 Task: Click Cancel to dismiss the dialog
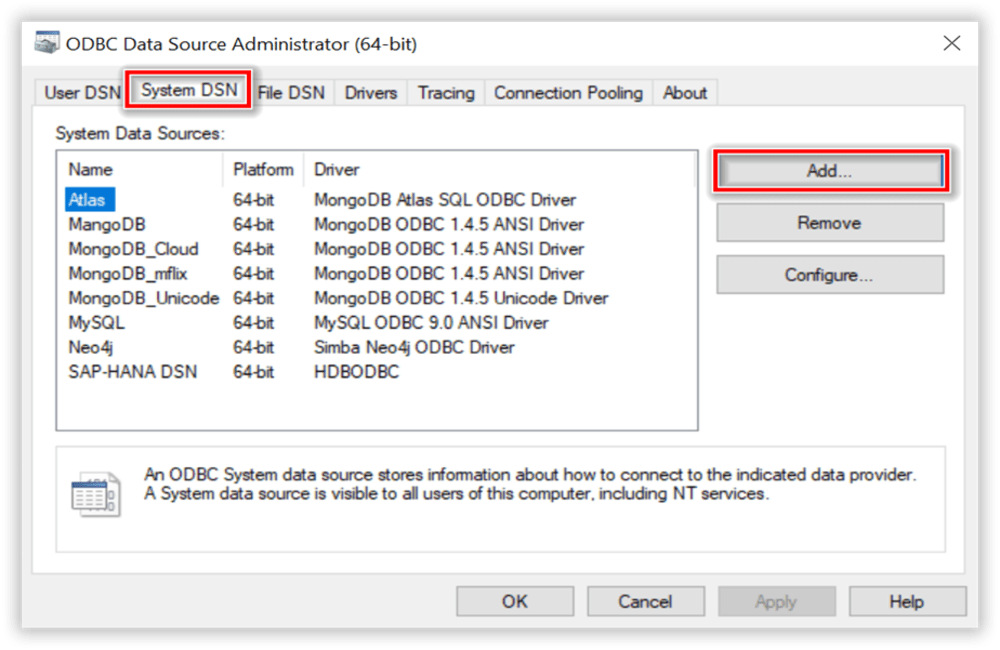click(x=645, y=601)
